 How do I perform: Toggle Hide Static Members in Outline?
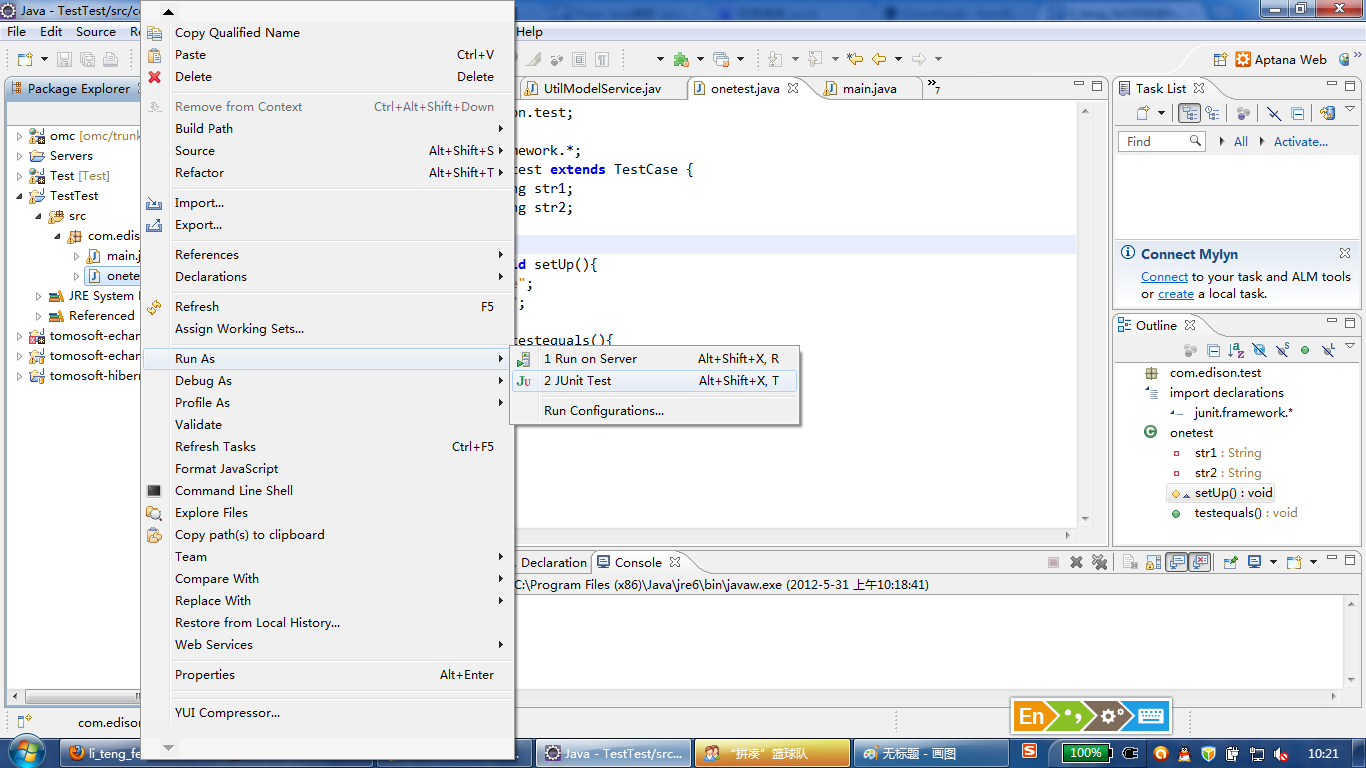tap(1282, 351)
